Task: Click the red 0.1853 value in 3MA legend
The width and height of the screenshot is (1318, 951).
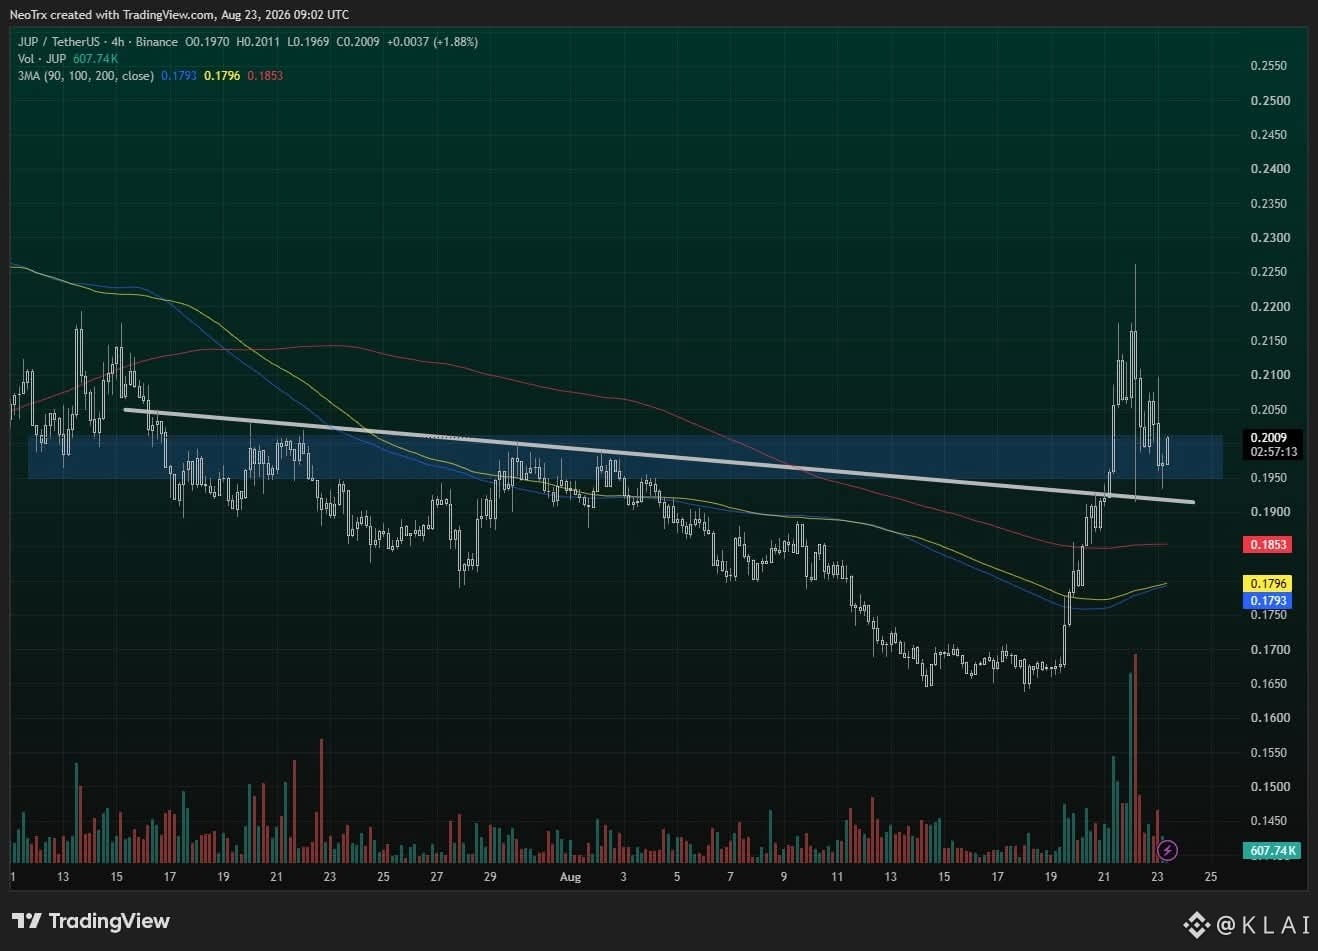Action: [265, 76]
